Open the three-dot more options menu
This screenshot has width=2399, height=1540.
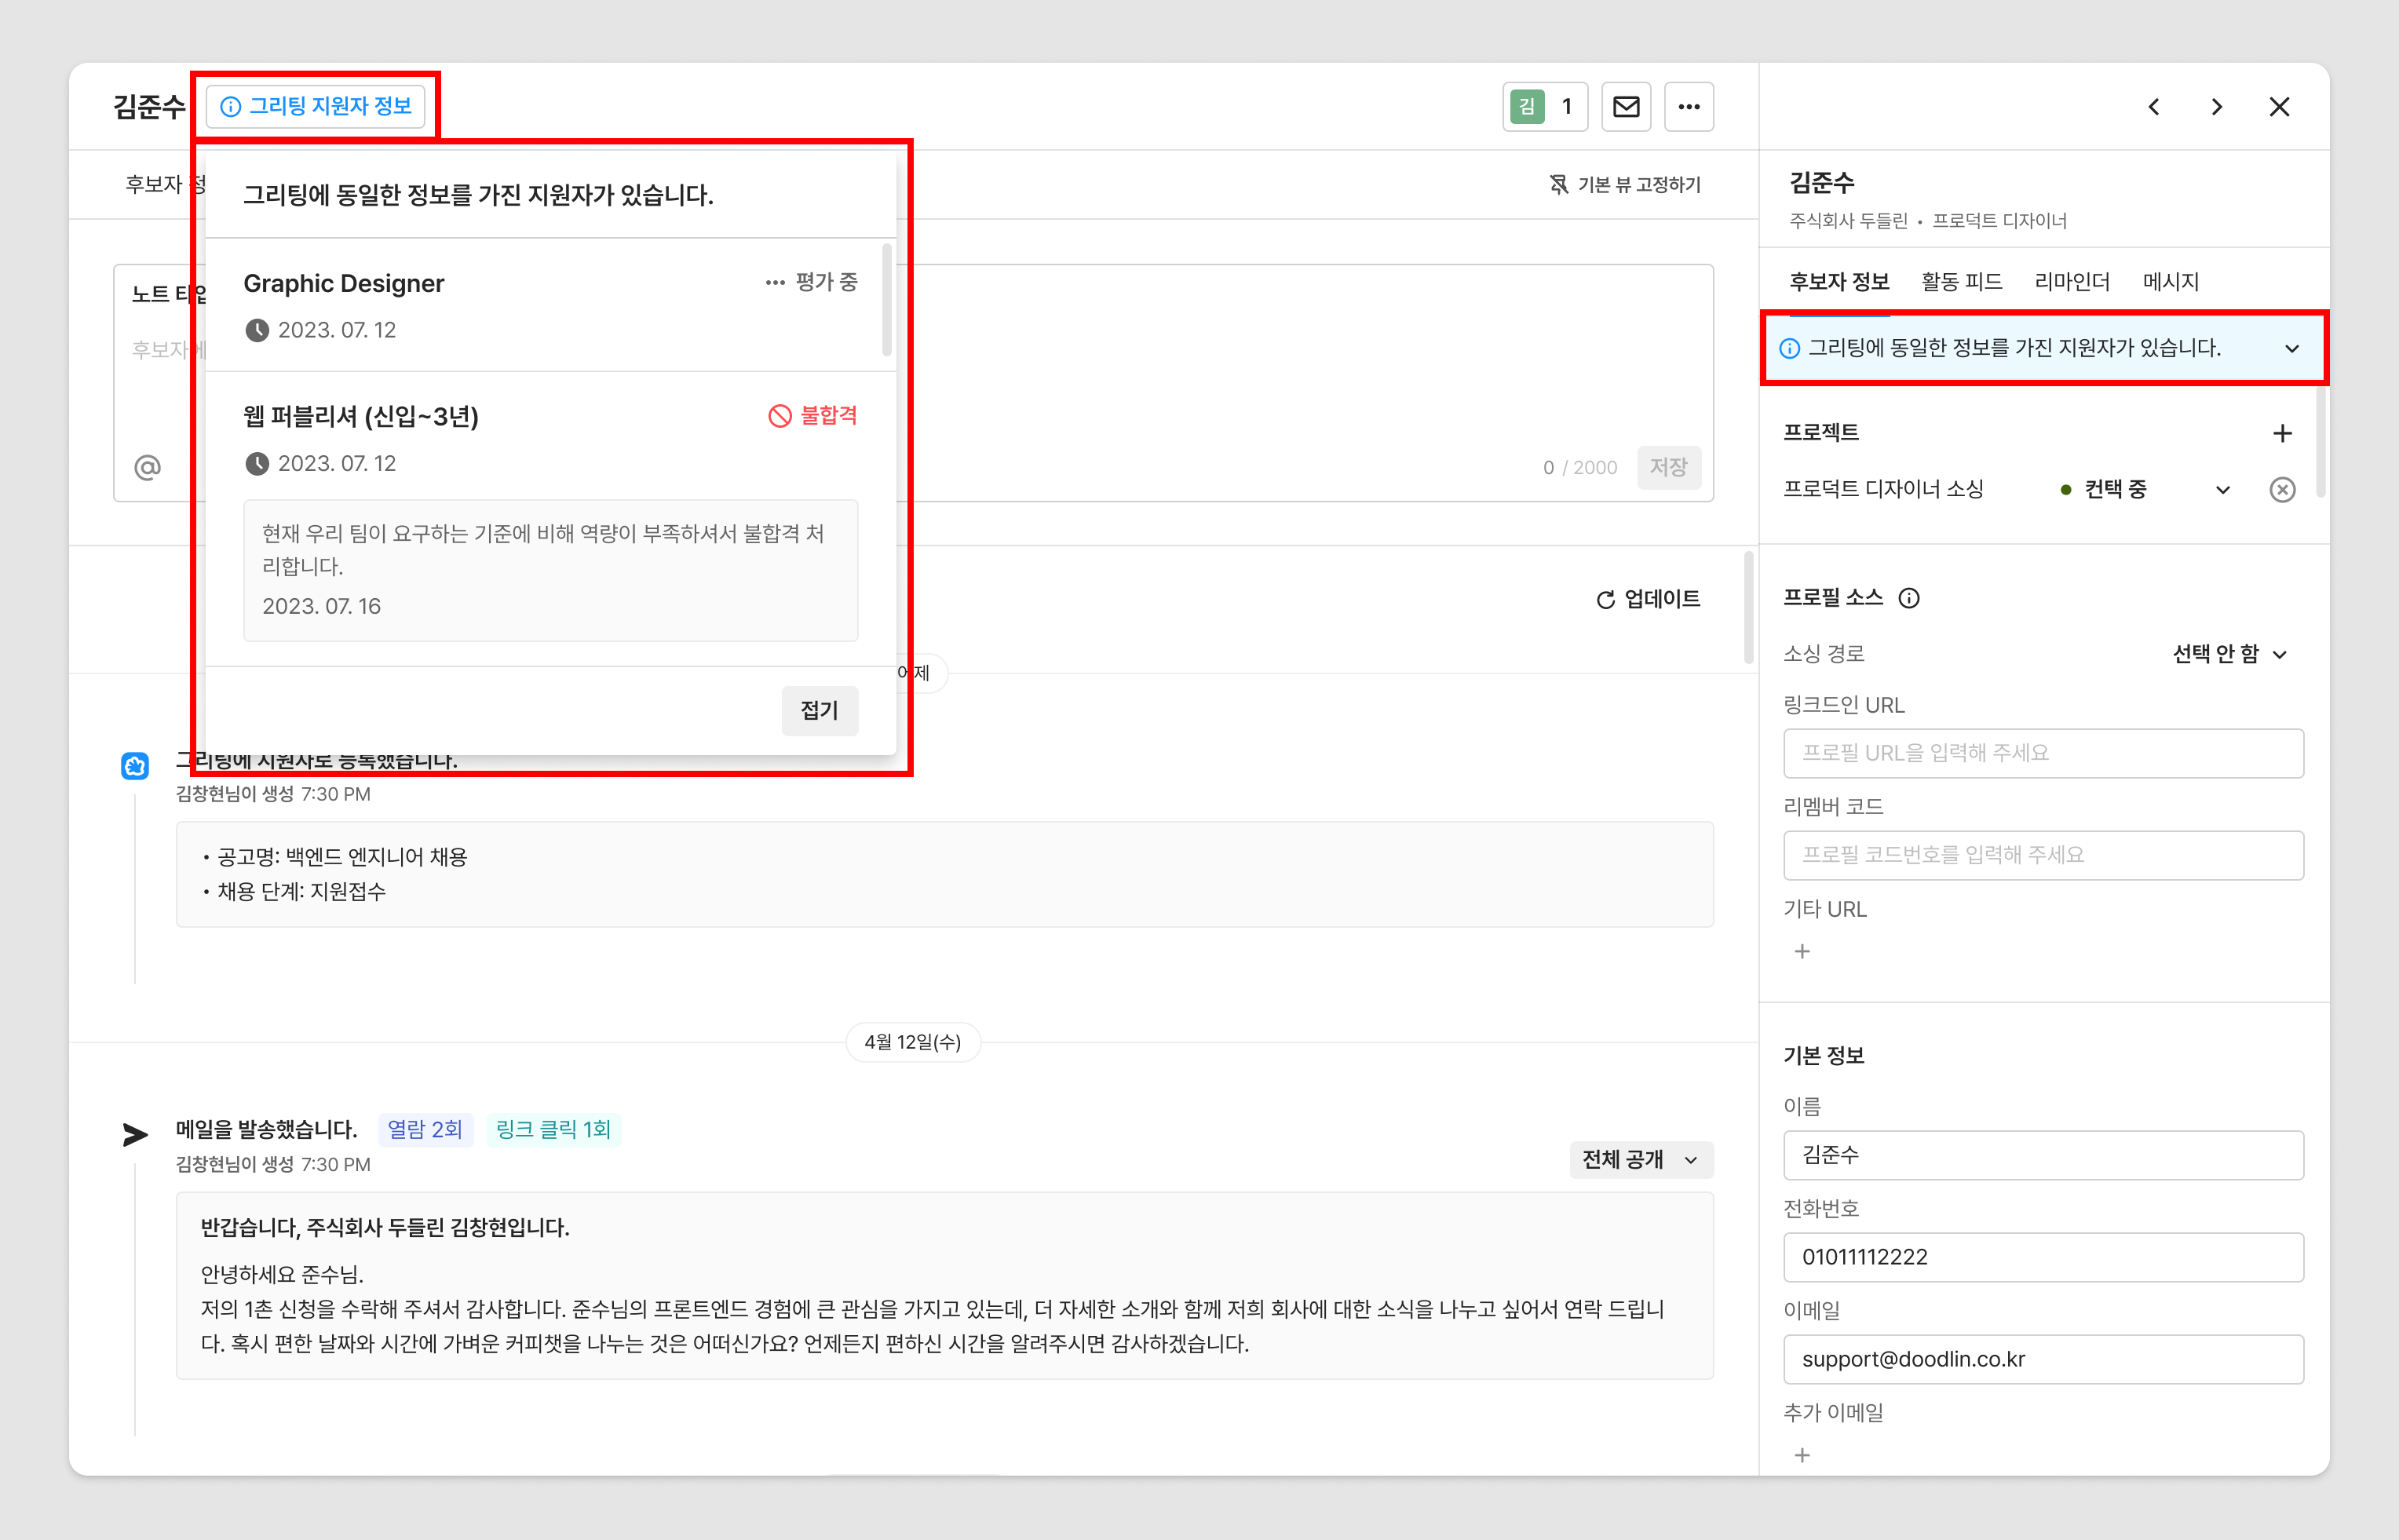click(1688, 107)
